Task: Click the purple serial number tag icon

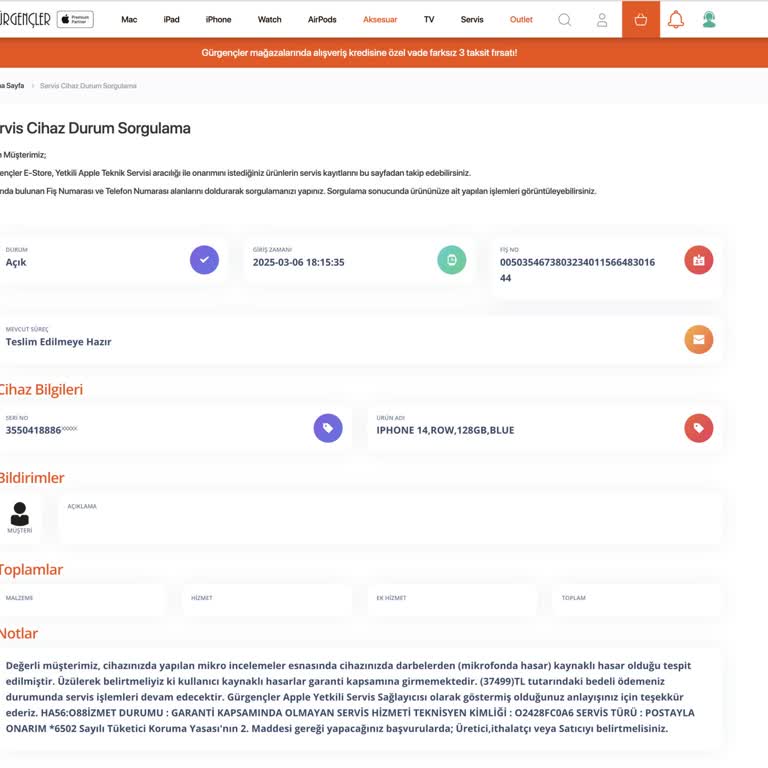Action: tap(328, 428)
